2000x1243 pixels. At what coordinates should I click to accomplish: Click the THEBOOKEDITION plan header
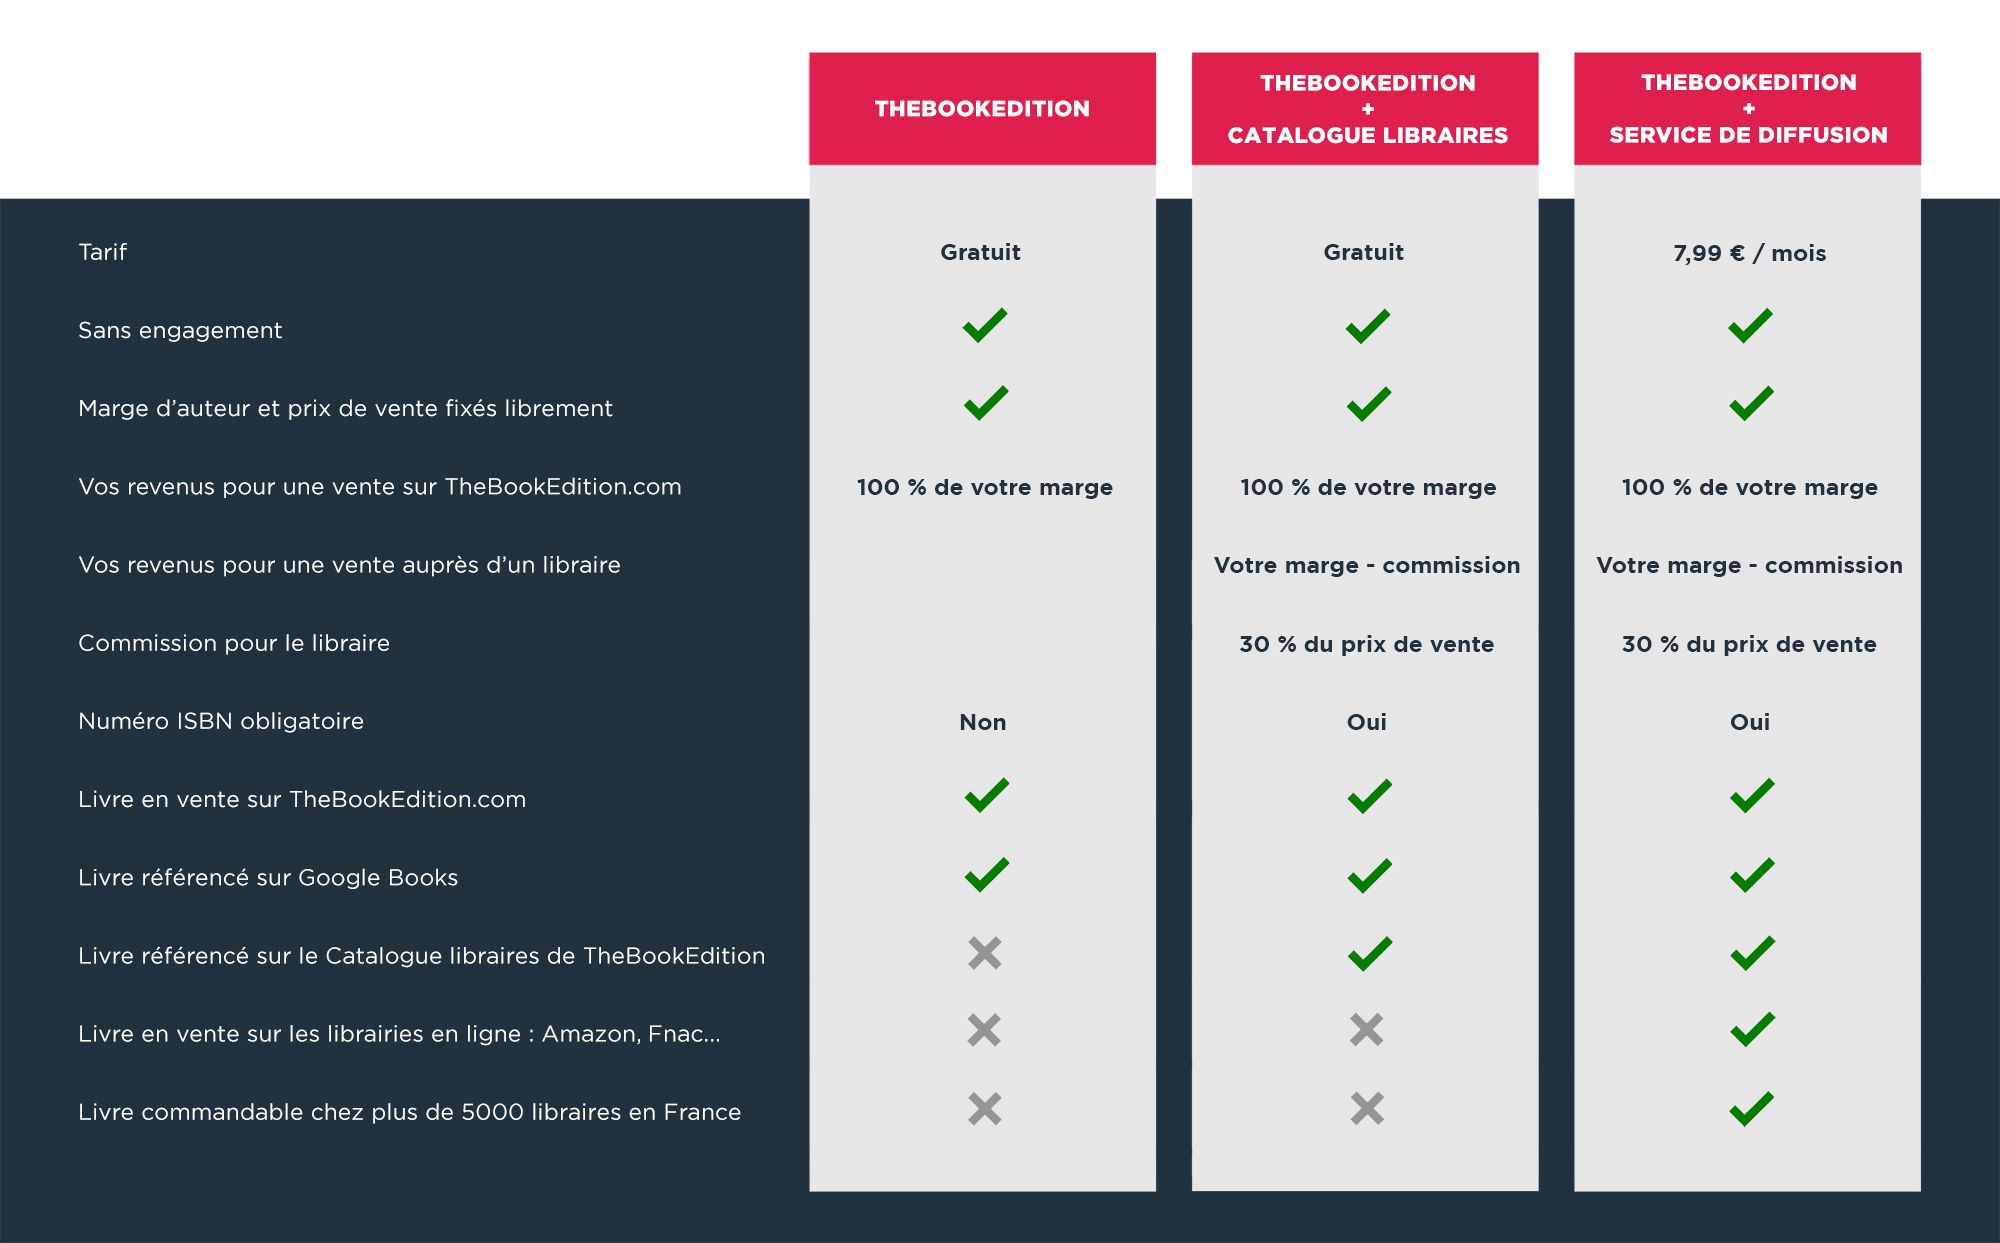coord(982,108)
